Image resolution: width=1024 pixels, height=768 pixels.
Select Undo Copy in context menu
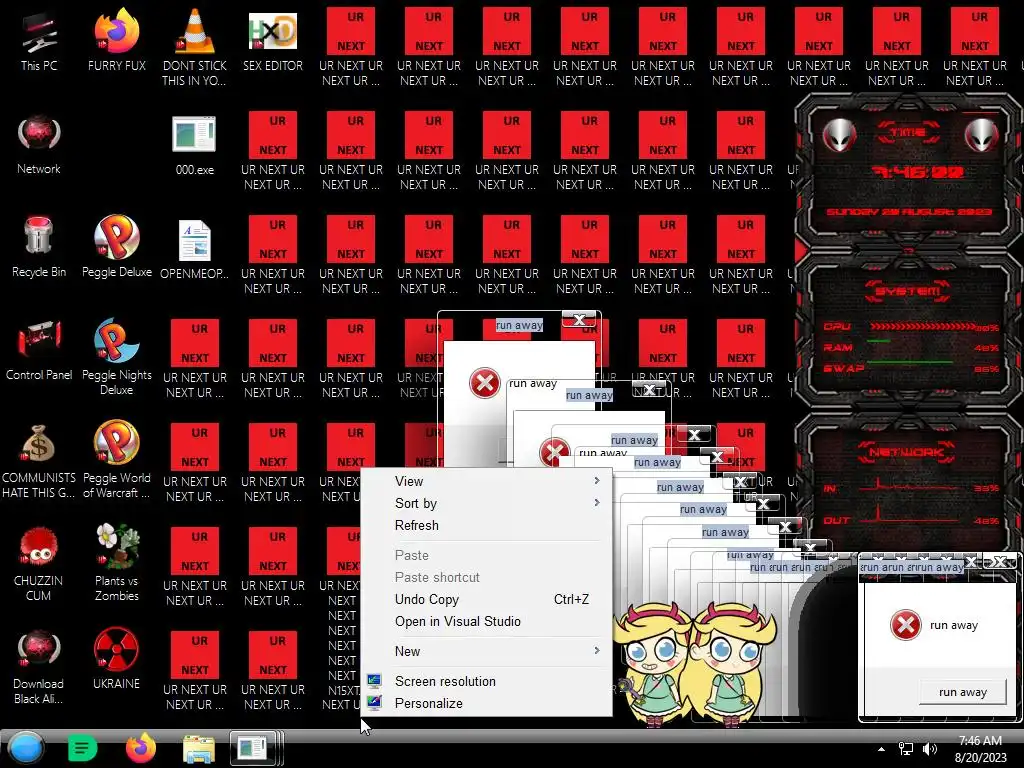[487, 600]
